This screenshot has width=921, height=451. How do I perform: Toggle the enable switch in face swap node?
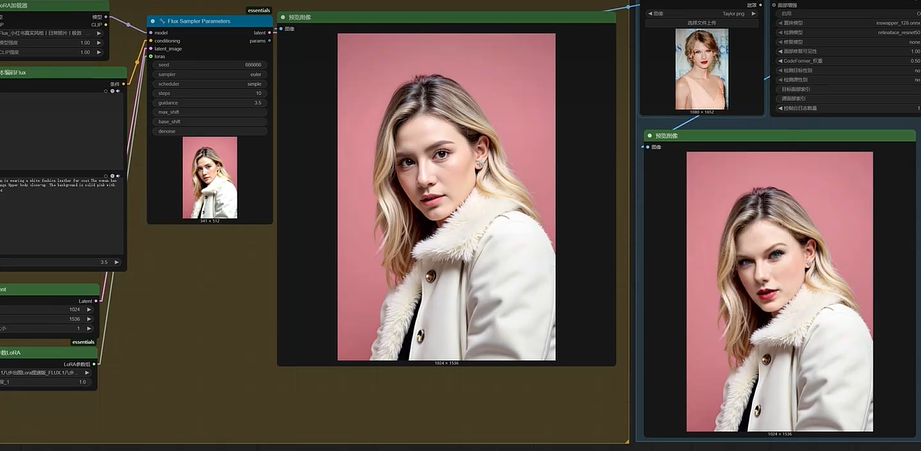(x=849, y=14)
